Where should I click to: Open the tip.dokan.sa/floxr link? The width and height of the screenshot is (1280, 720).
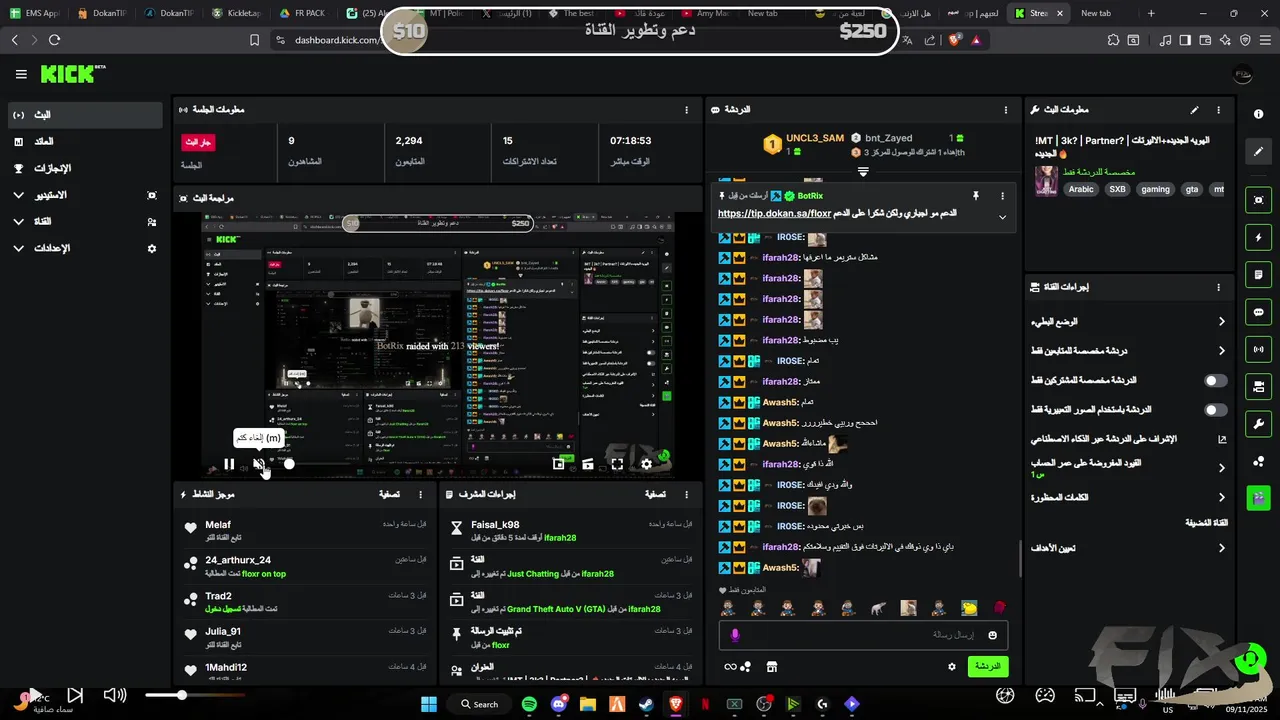point(775,214)
